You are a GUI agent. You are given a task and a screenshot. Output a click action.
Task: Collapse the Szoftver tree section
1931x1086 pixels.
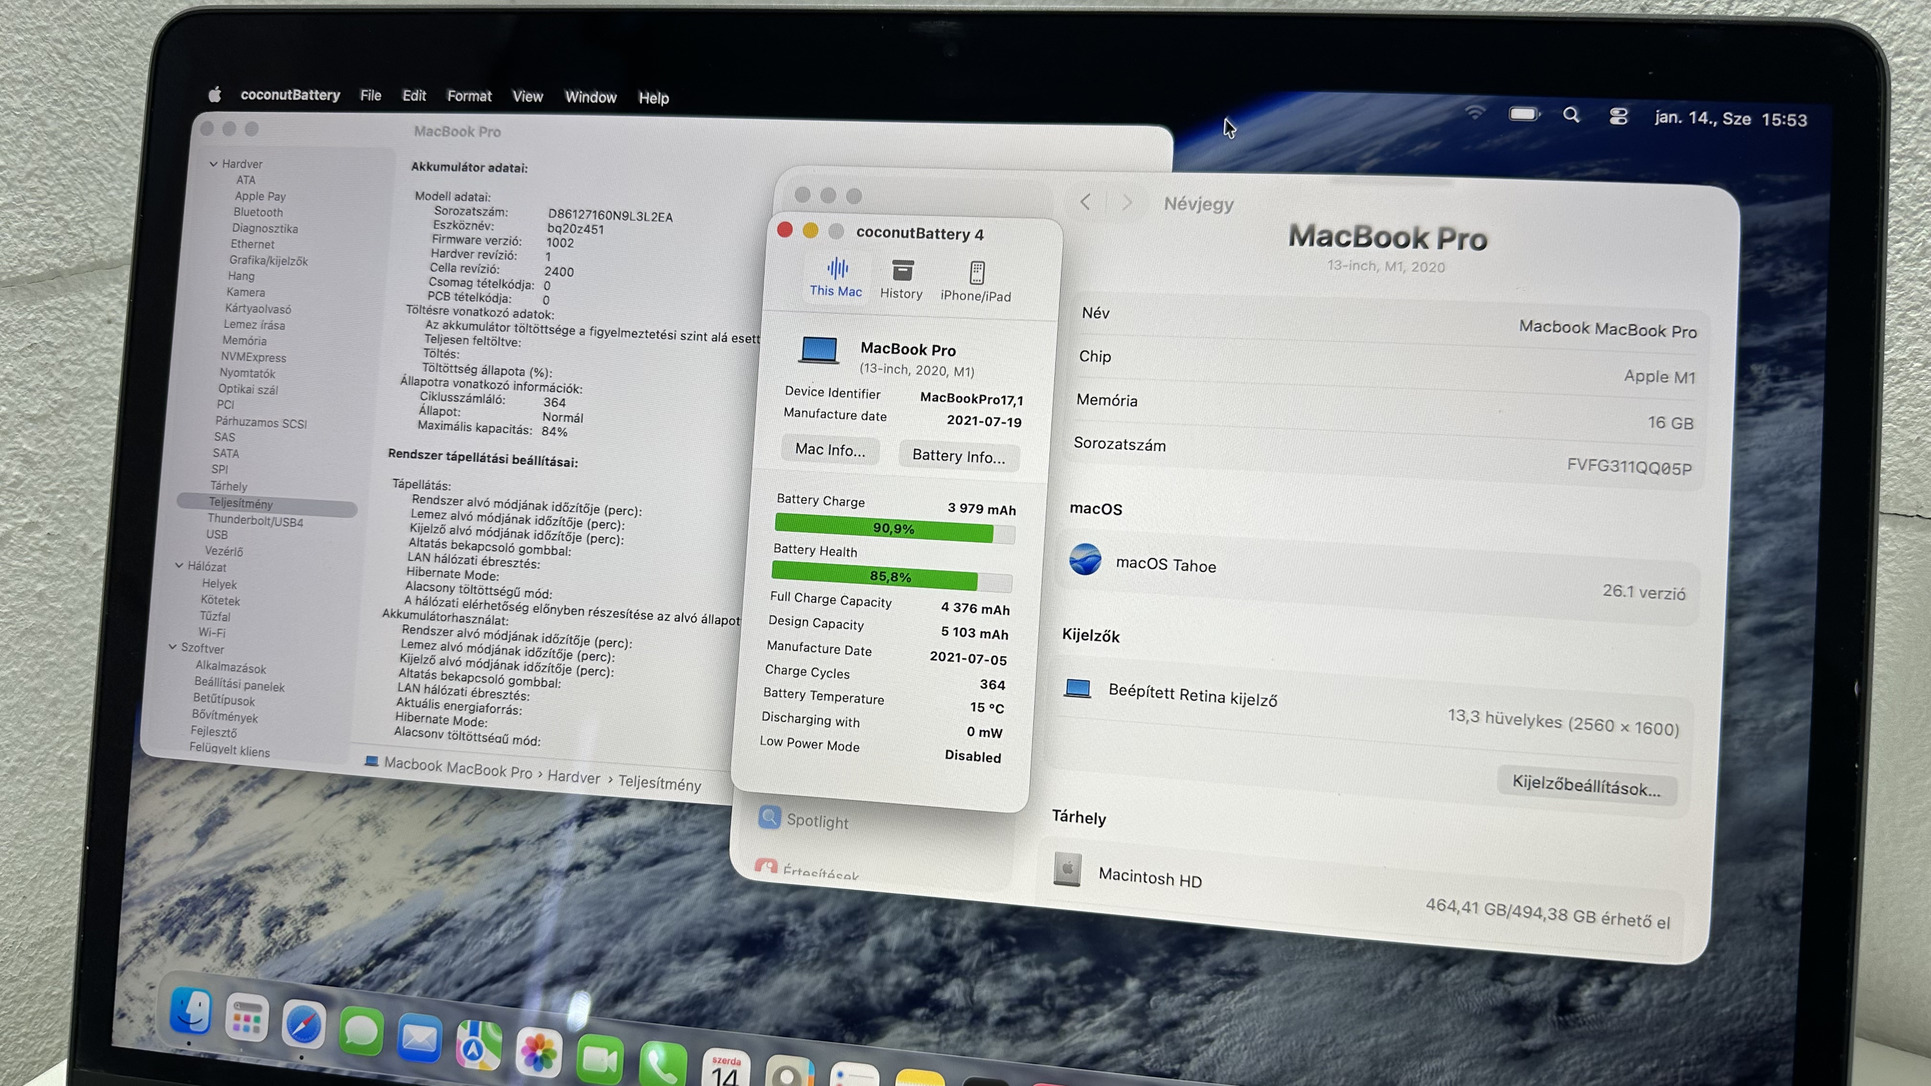[x=172, y=648]
